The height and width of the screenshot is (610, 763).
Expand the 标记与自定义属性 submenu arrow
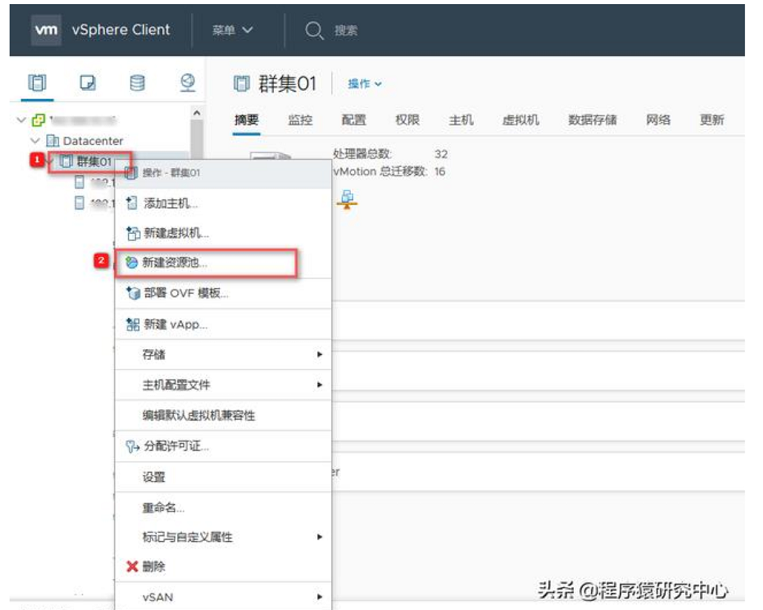pyautogui.click(x=320, y=537)
